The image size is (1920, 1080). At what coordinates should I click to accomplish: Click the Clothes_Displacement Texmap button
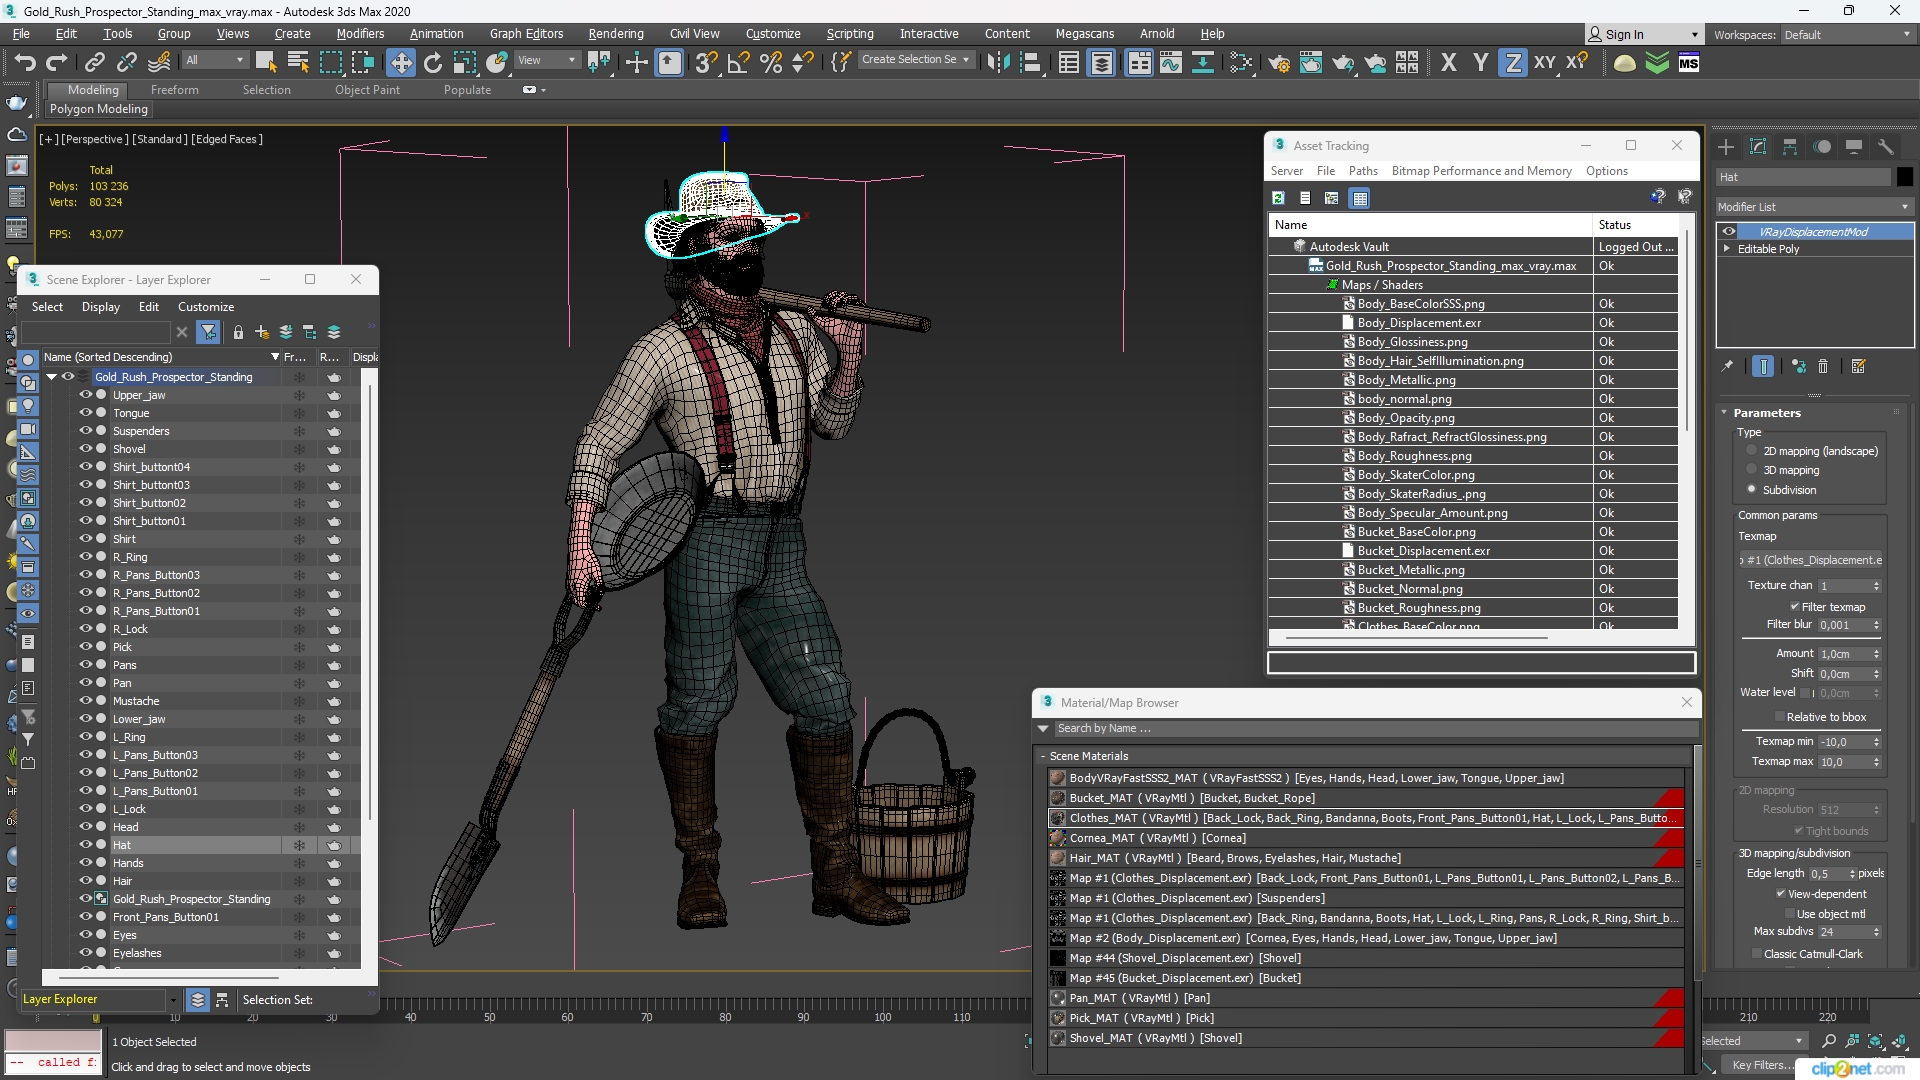click(x=1812, y=560)
